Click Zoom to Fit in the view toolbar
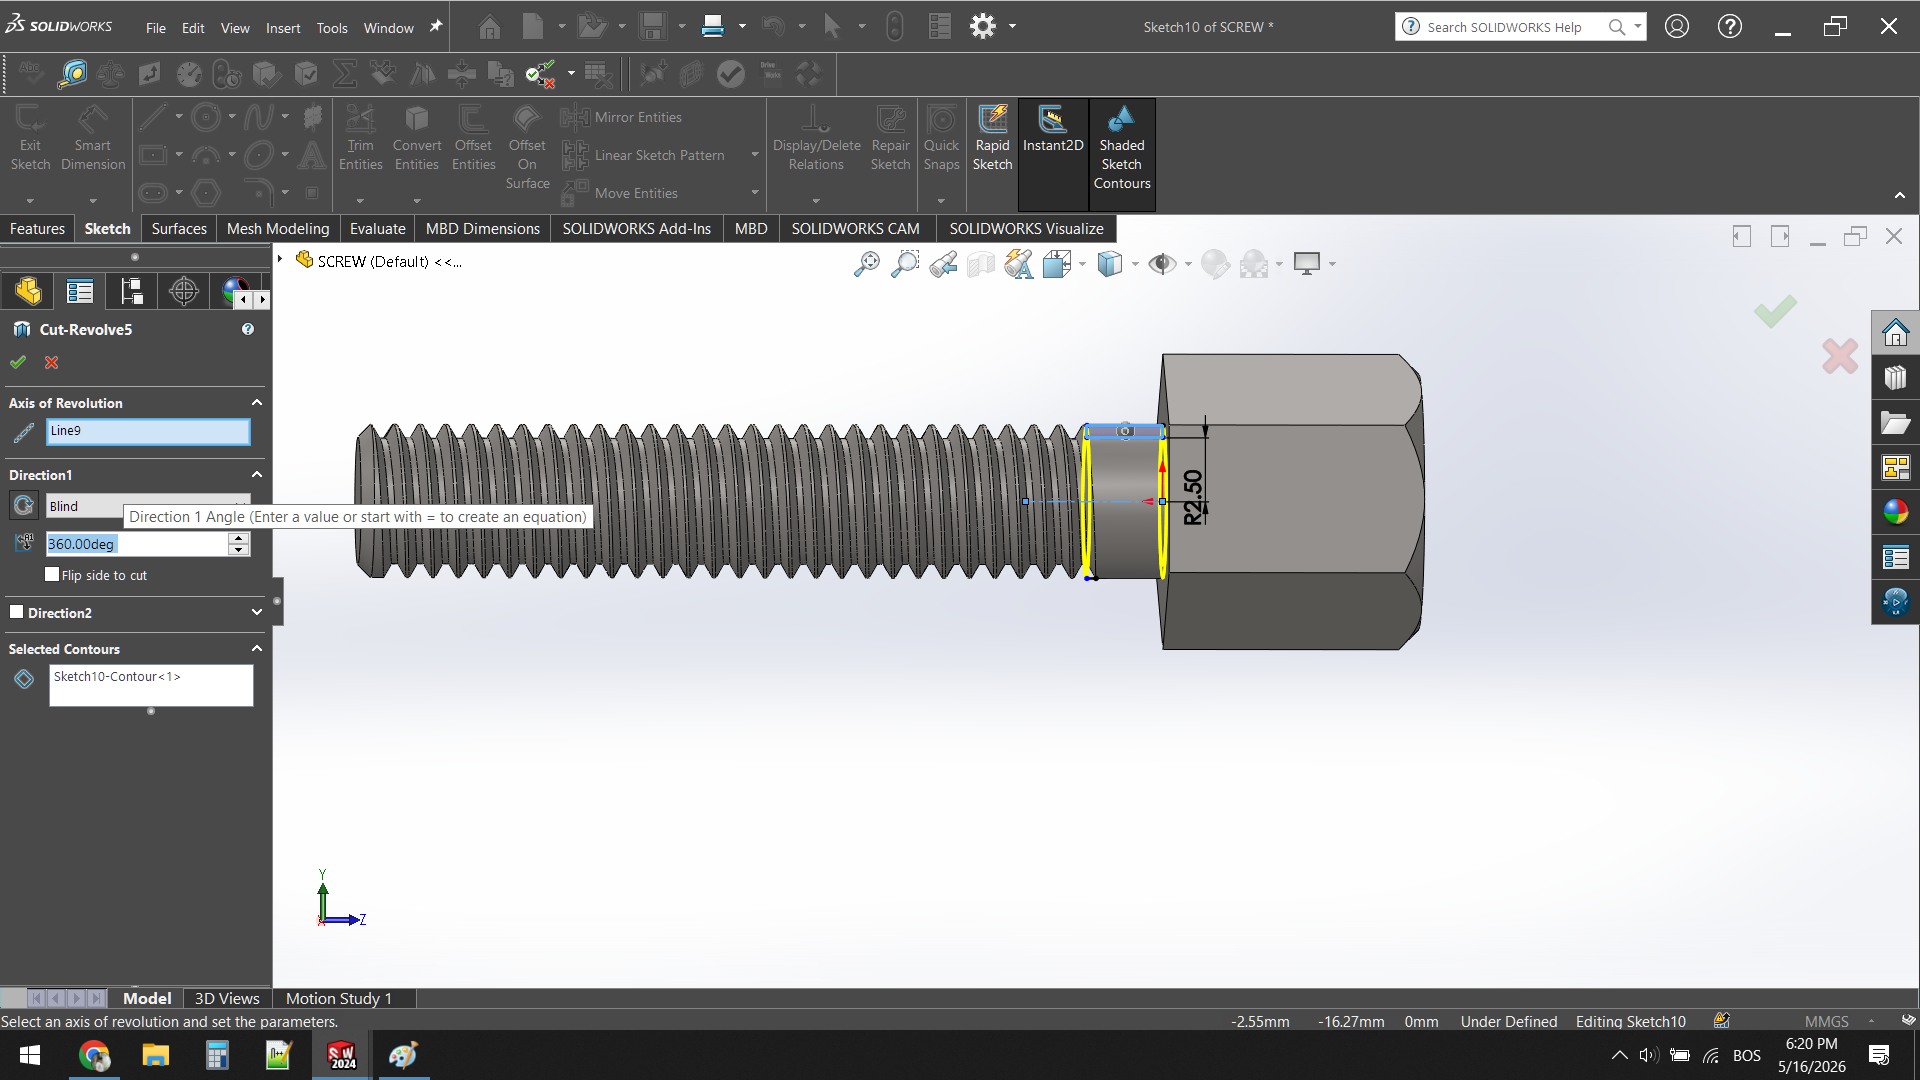This screenshot has width=1920, height=1080. click(867, 264)
